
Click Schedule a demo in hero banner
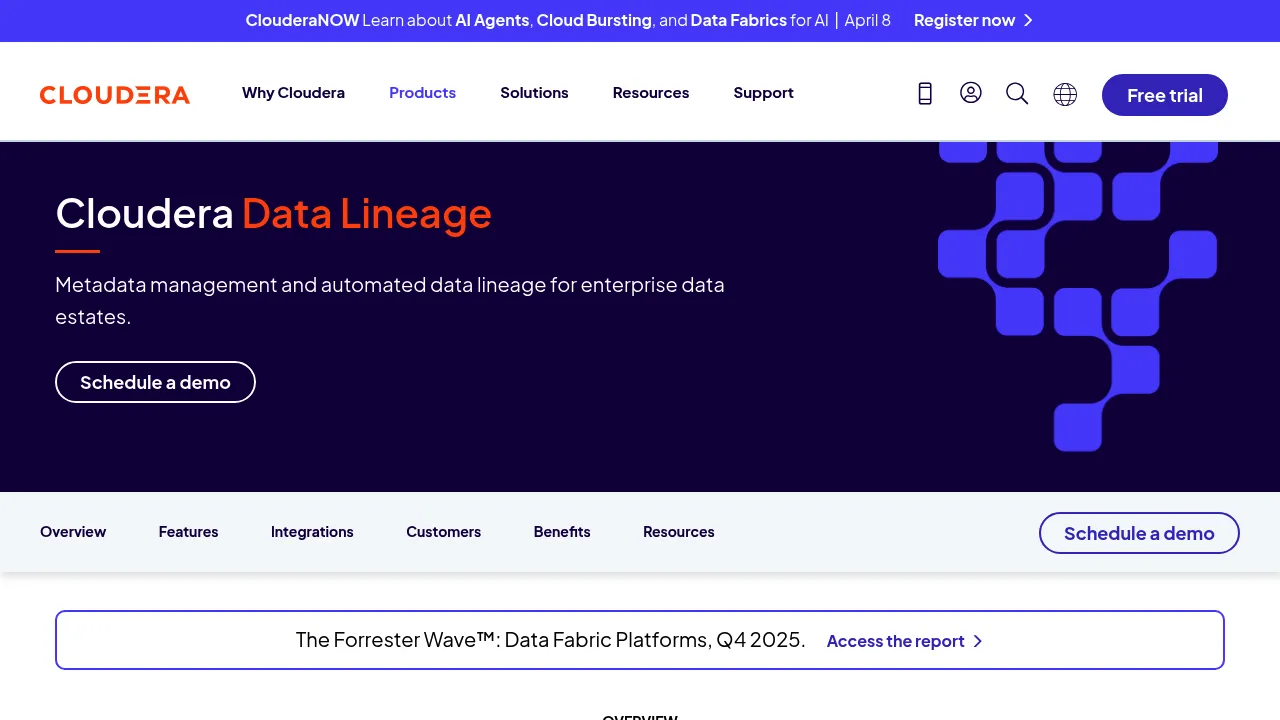[155, 382]
